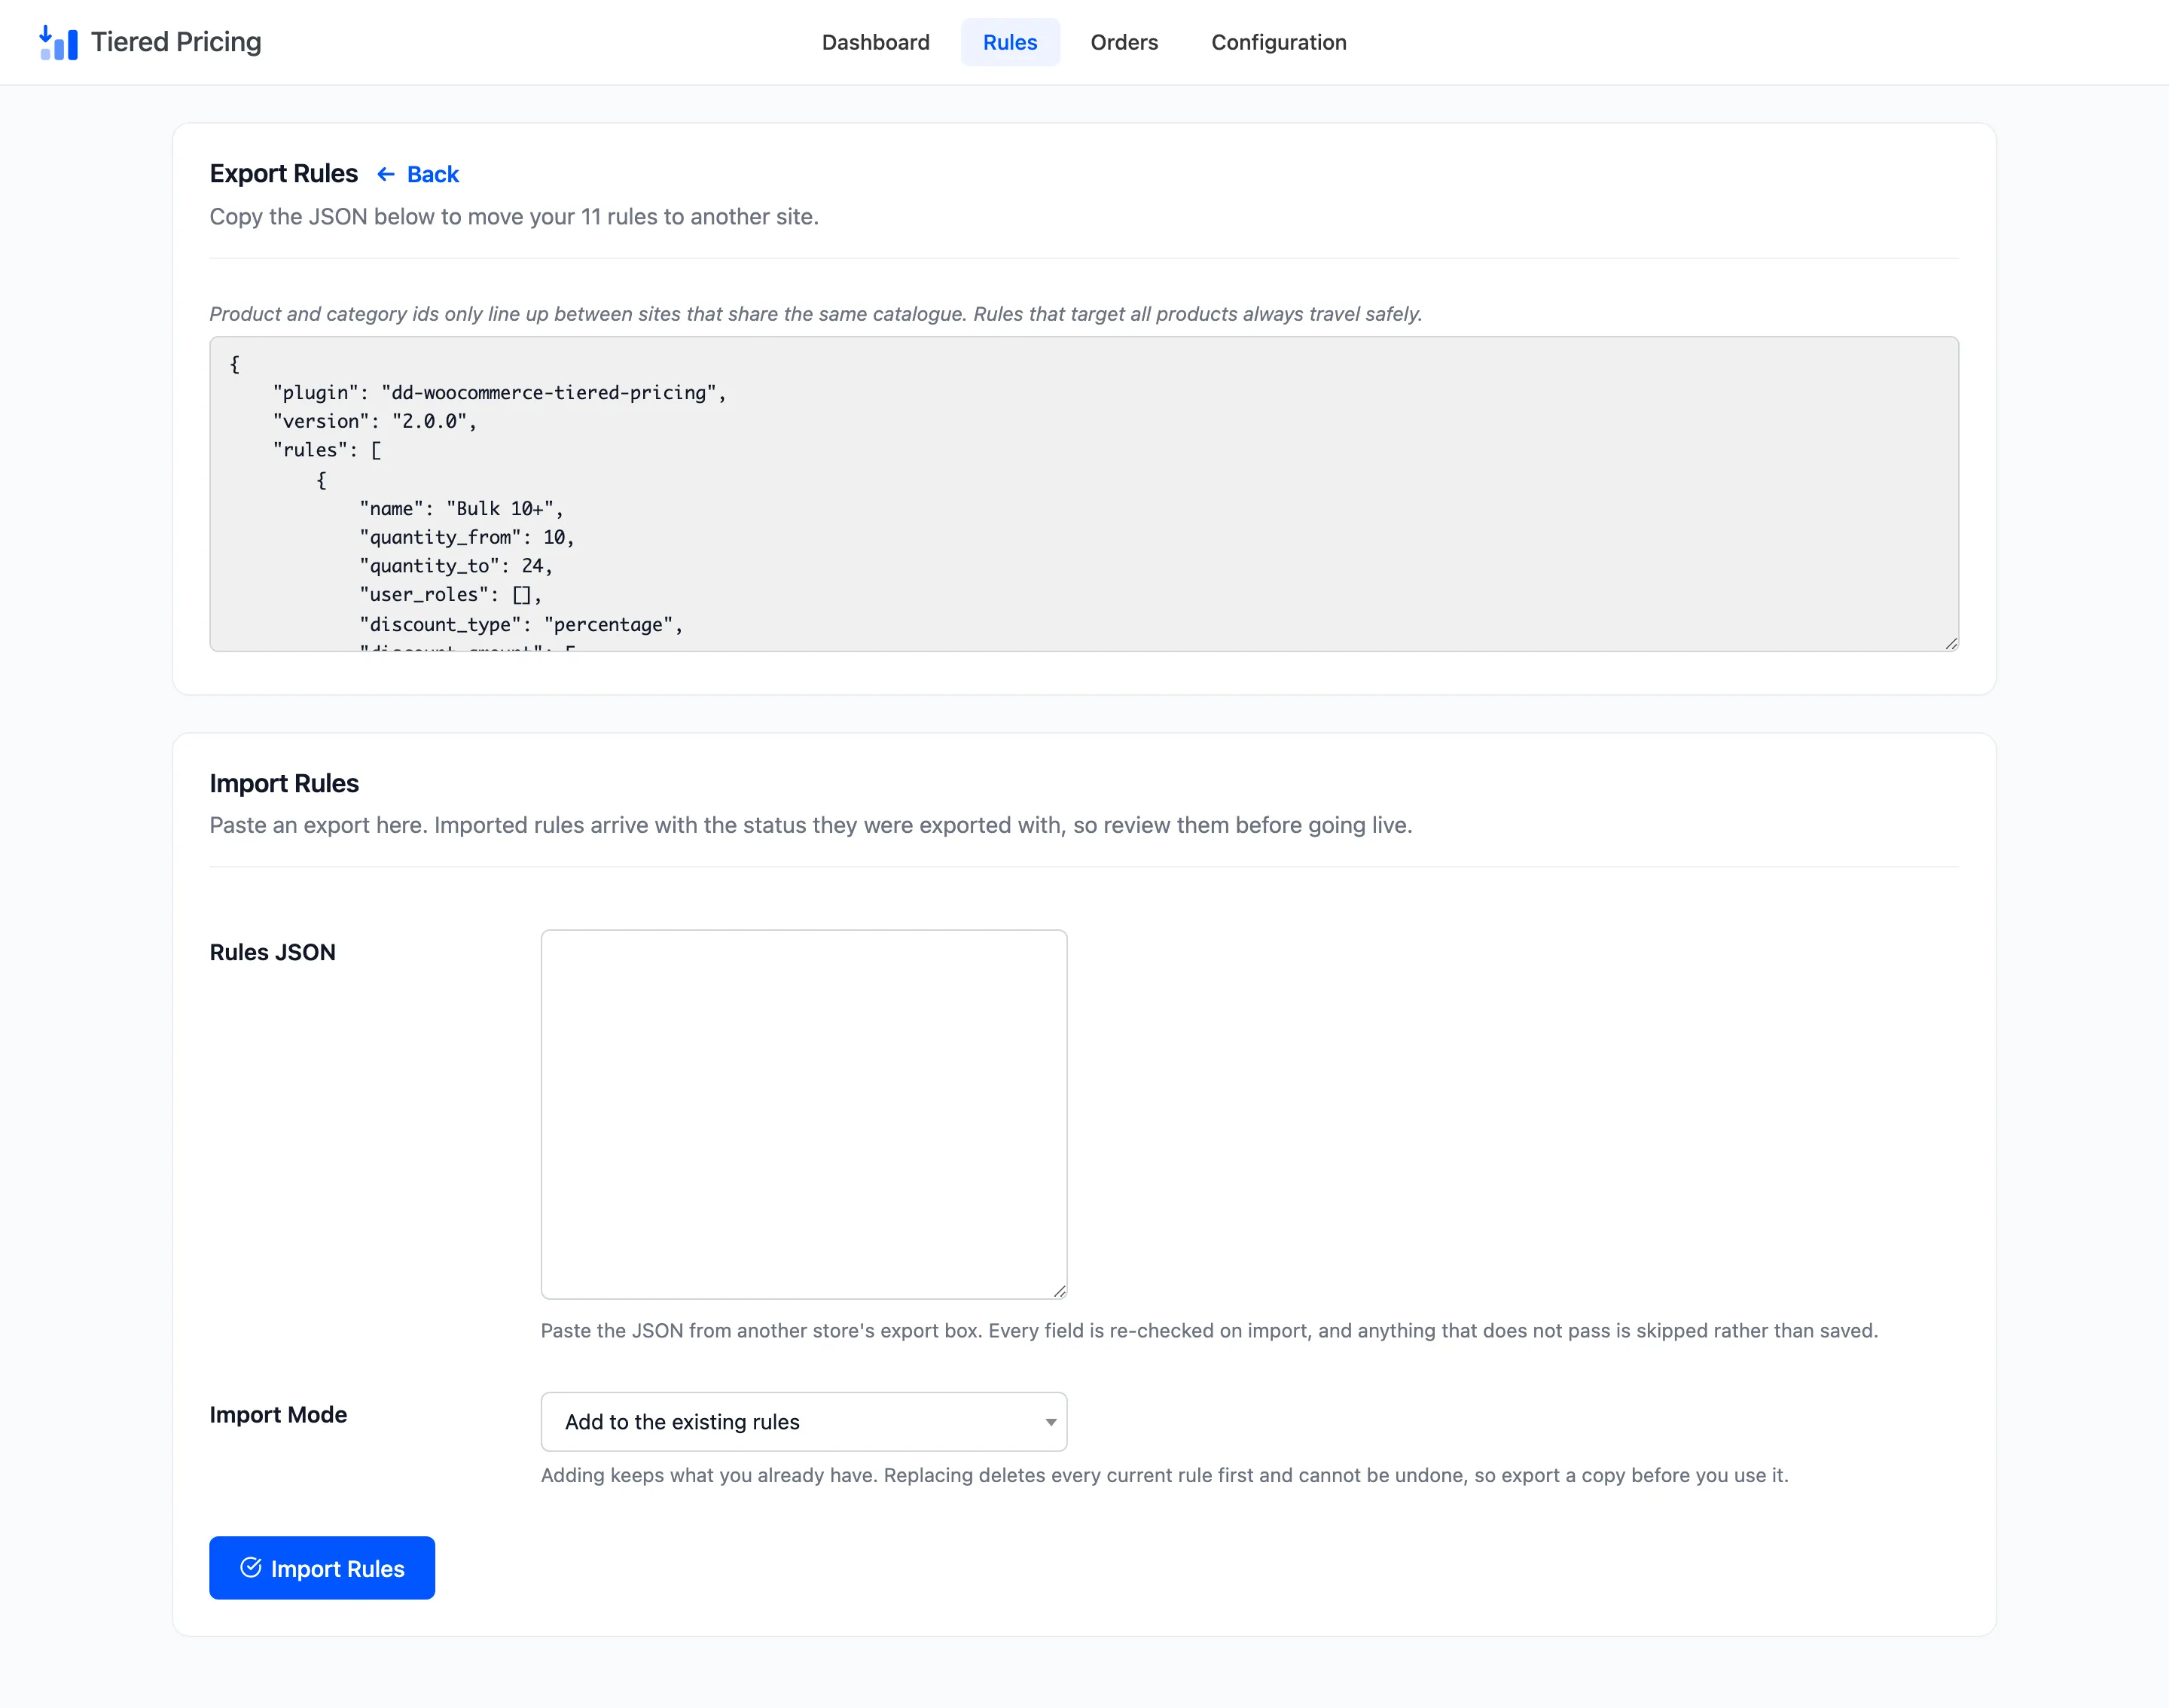Open the Import Mode dropdown
The width and height of the screenshot is (2169, 1708).
point(803,1421)
